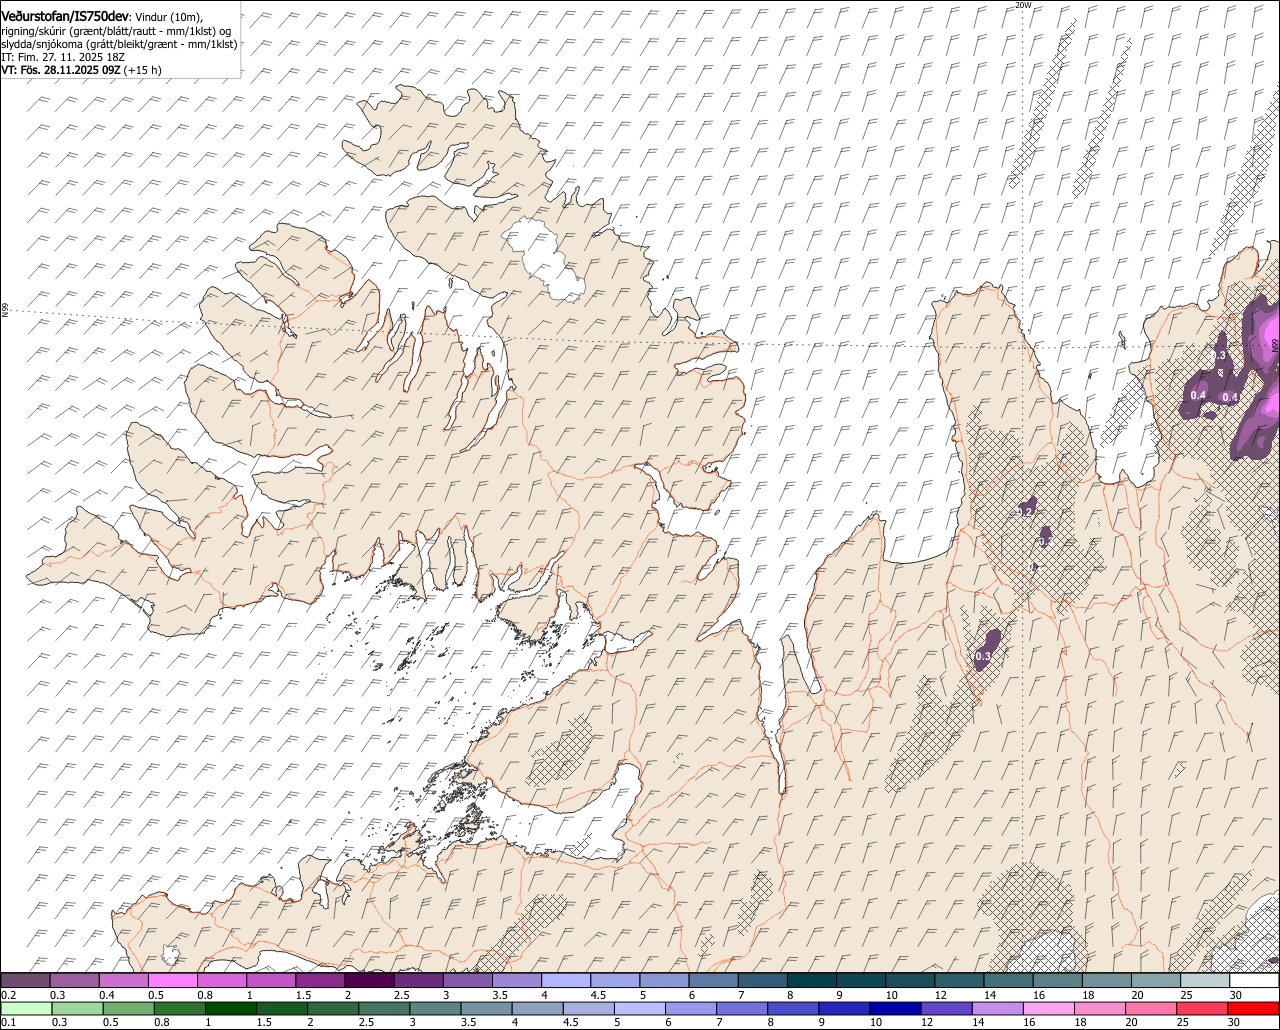Screen dimensions: 1280x1030
Task: Select the light gray 25 snow legend swatch
Action: click(x=1206, y=980)
